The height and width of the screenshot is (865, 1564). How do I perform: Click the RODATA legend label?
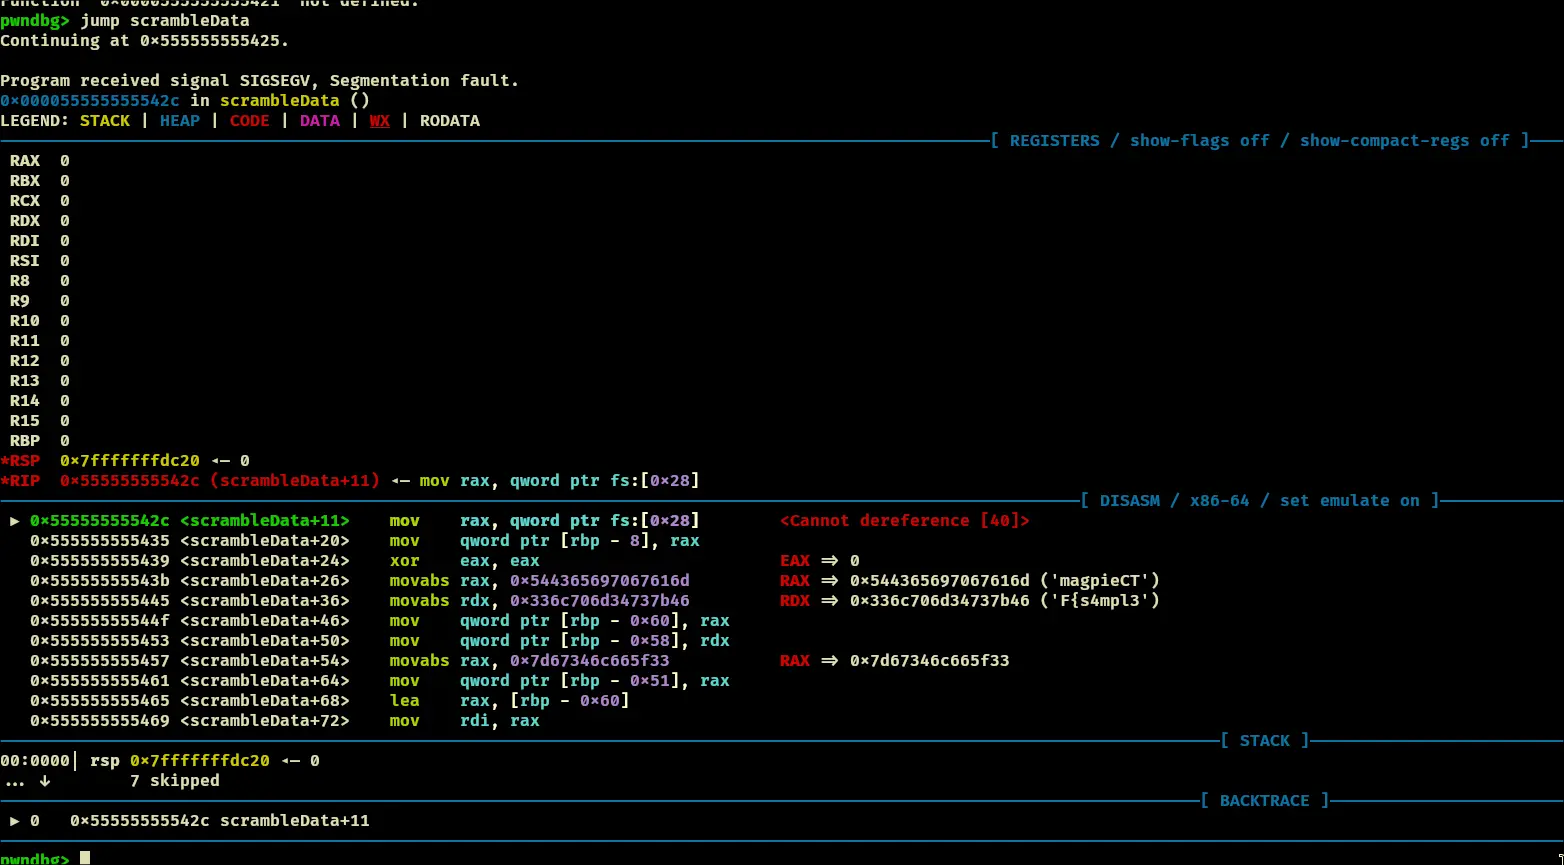pyautogui.click(x=449, y=121)
